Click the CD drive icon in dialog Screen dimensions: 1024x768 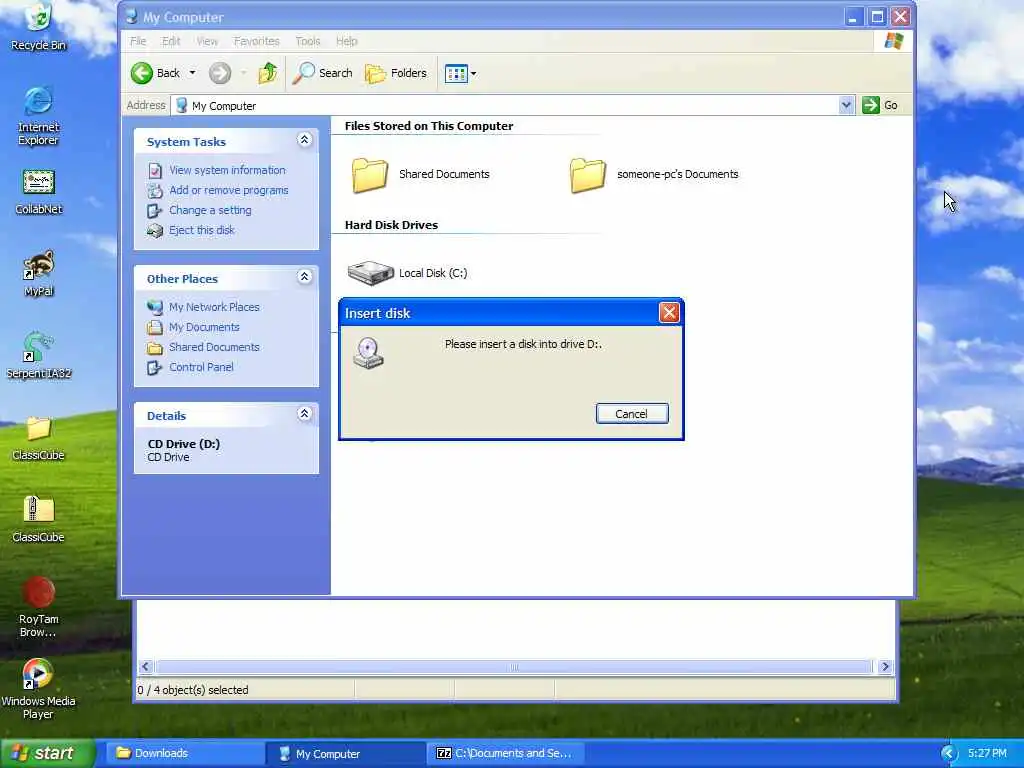point(368,353)
